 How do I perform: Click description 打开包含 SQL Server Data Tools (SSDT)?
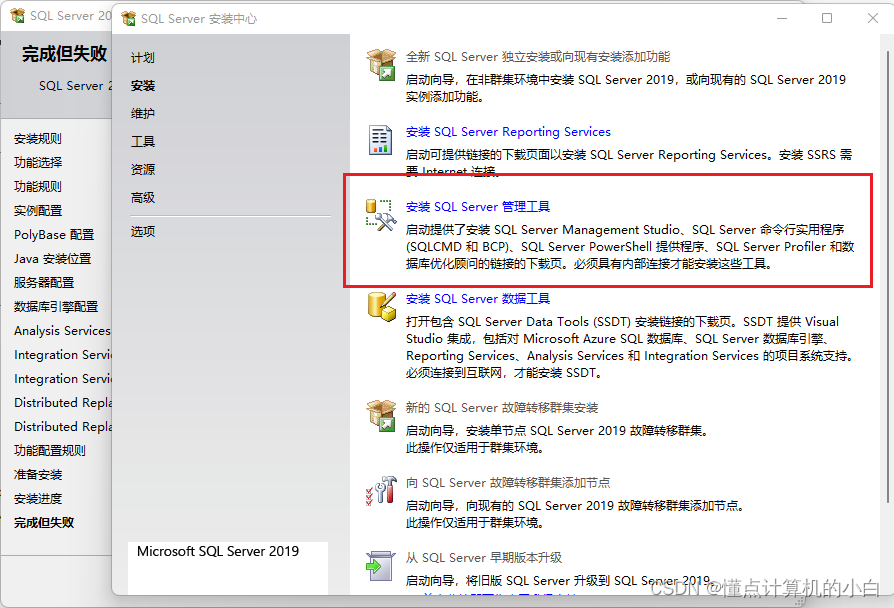point(629,347)
